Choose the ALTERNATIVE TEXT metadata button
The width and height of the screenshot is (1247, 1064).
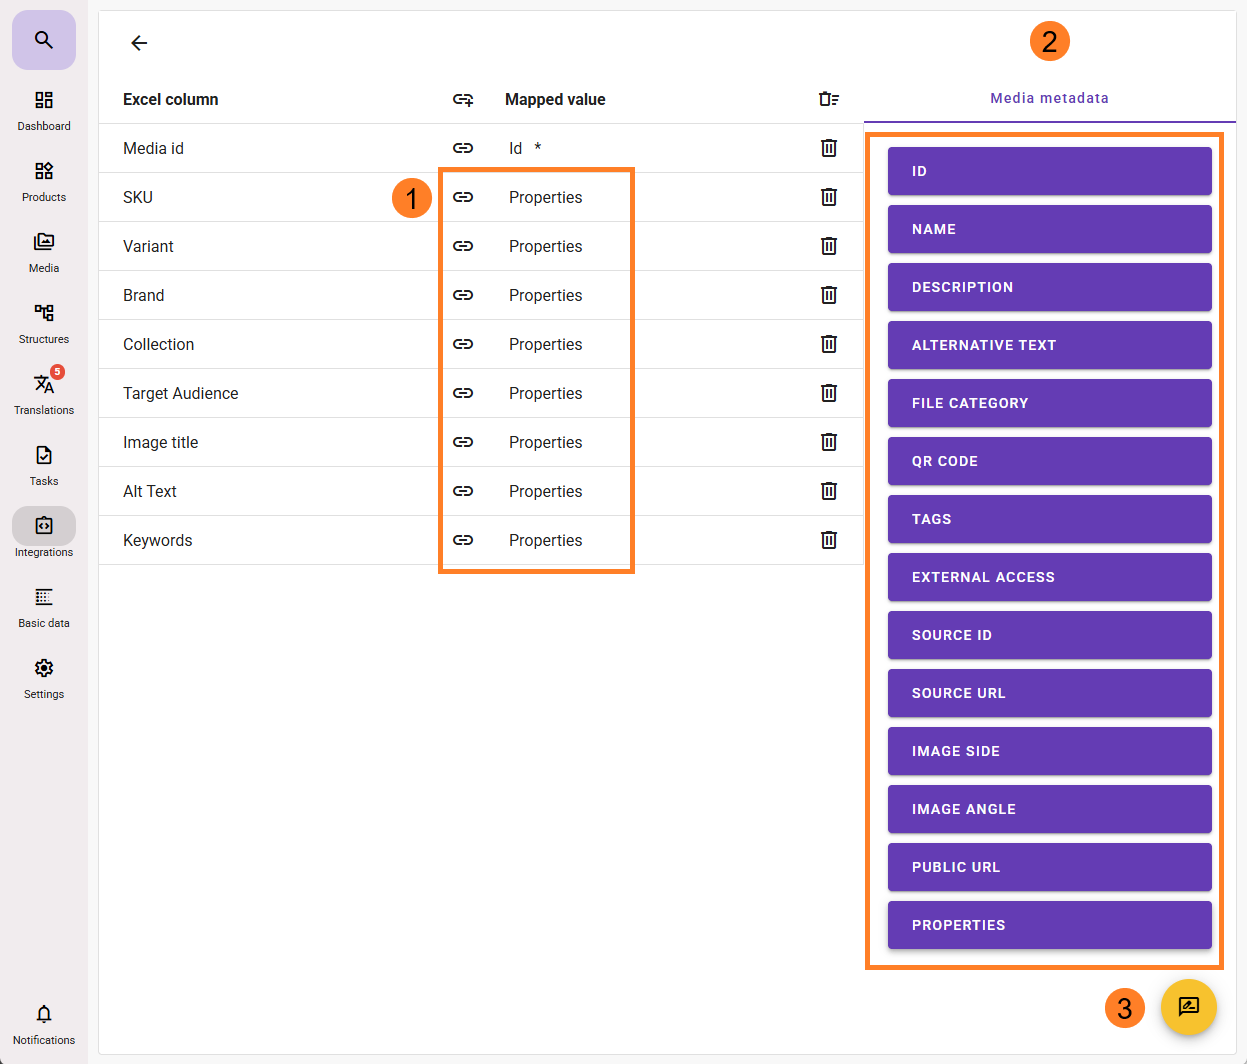point(1049,345)
